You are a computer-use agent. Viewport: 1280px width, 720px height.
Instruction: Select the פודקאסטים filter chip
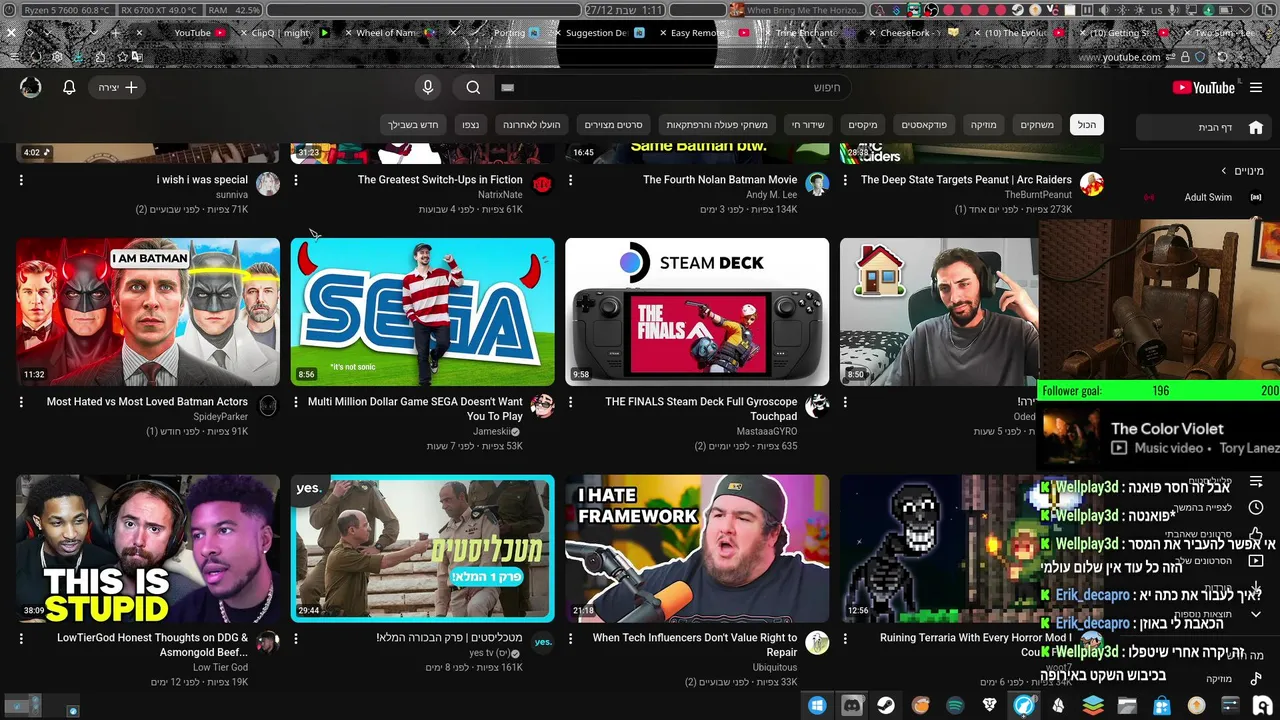coord(924,125)
